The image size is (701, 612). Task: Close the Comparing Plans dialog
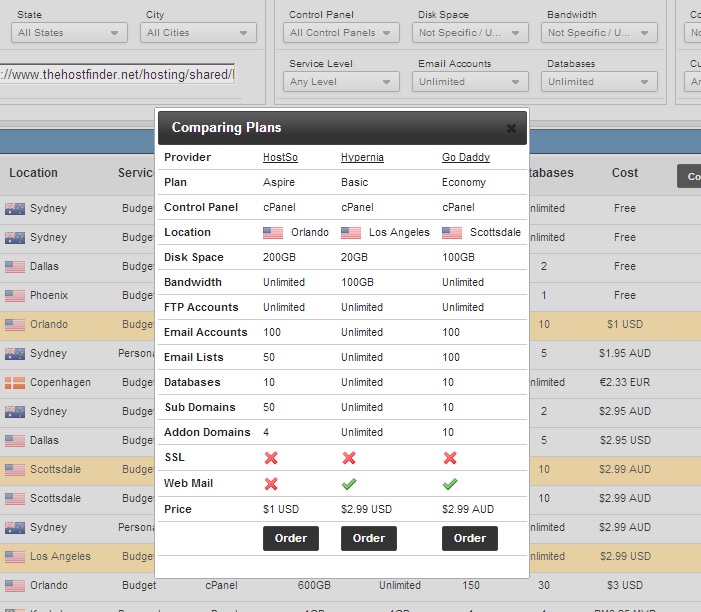coord(511,128)
